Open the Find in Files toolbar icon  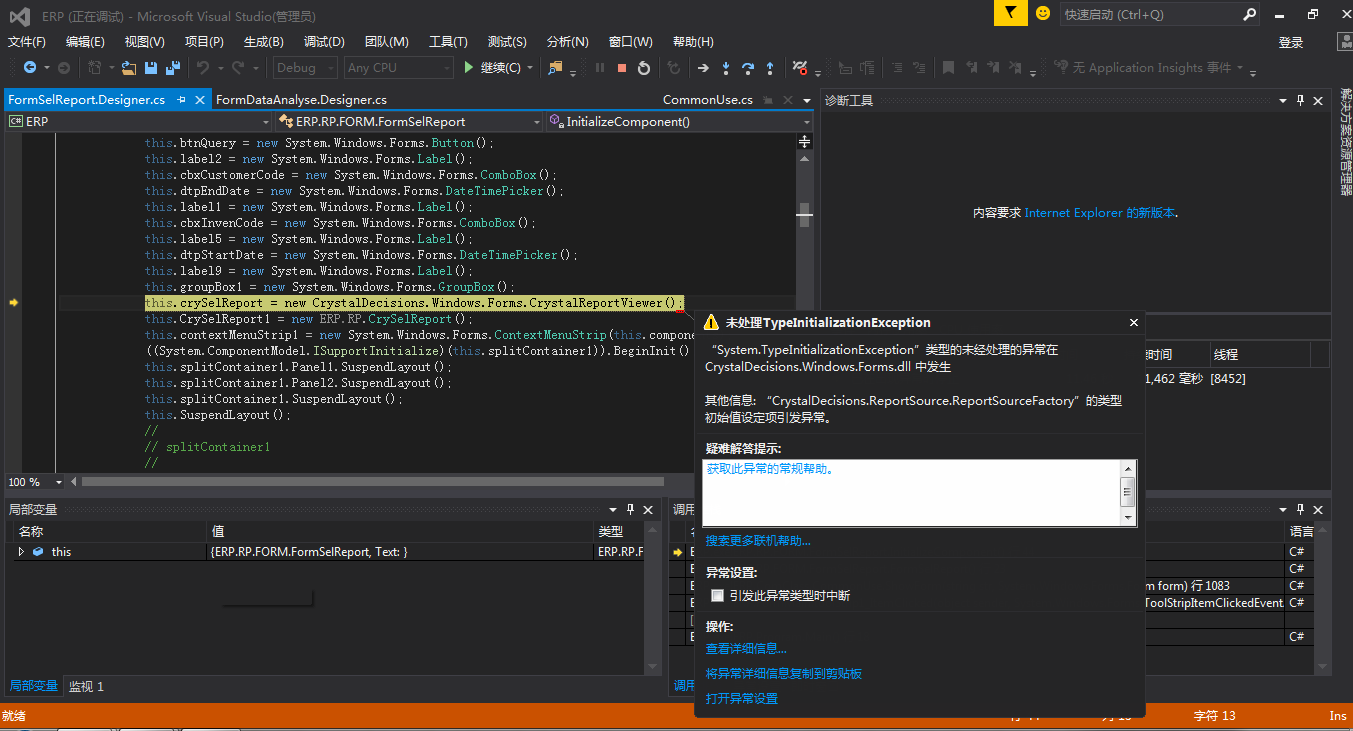tap(555, 68)
